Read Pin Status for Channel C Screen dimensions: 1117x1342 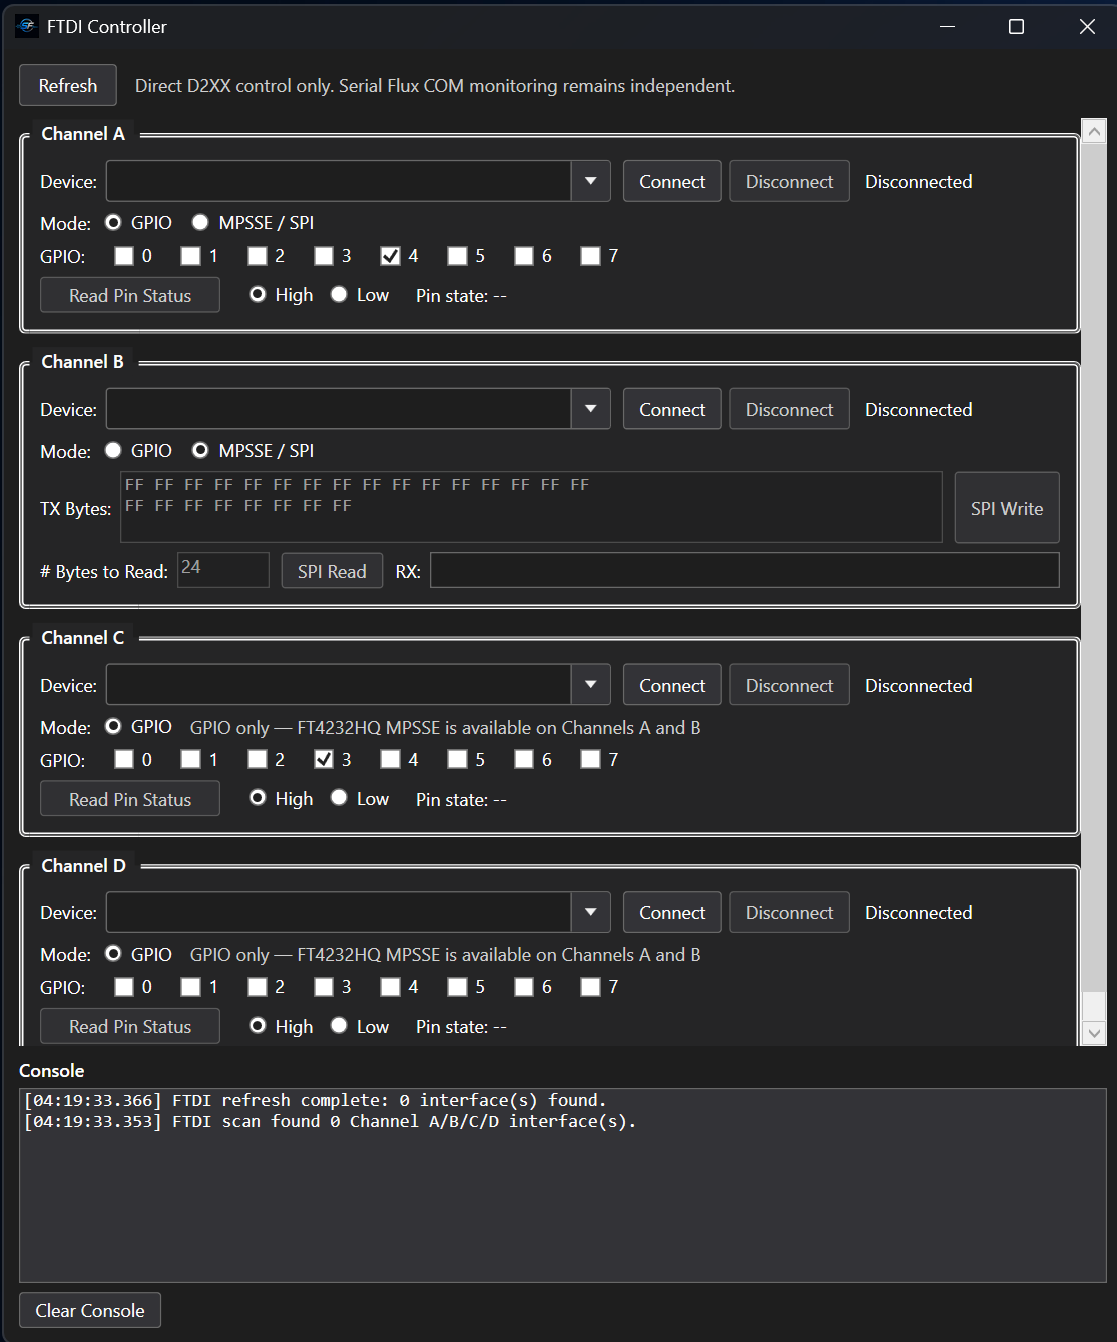(130, 799)
